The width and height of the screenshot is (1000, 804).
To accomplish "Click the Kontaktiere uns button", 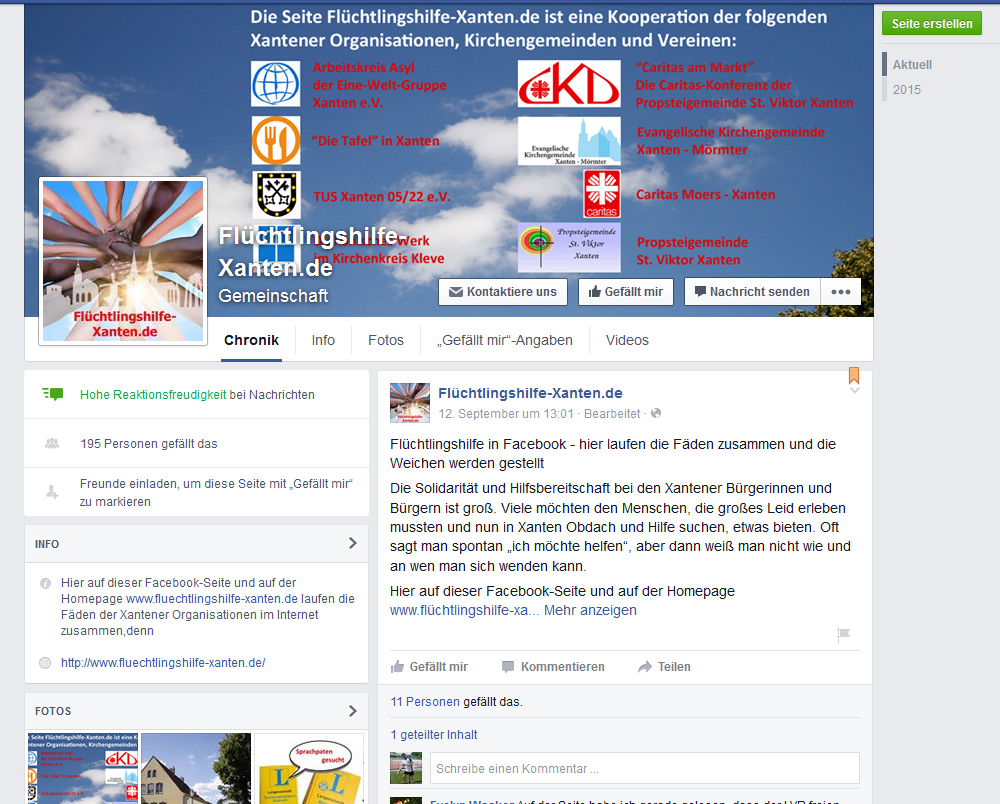I will pyautogui.click(x=503, y=292).
